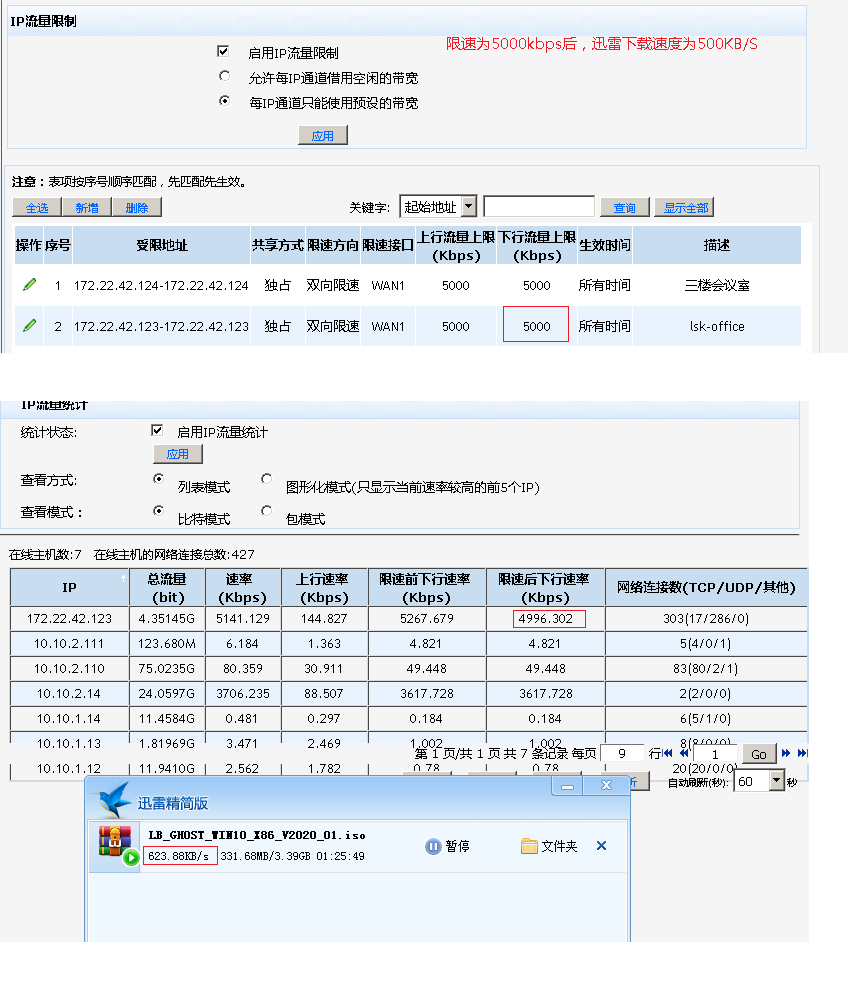The image size is (848, 987).
Task: Click IP address 172.22.42.123 in statistics
Action: (x=69, y=619)
